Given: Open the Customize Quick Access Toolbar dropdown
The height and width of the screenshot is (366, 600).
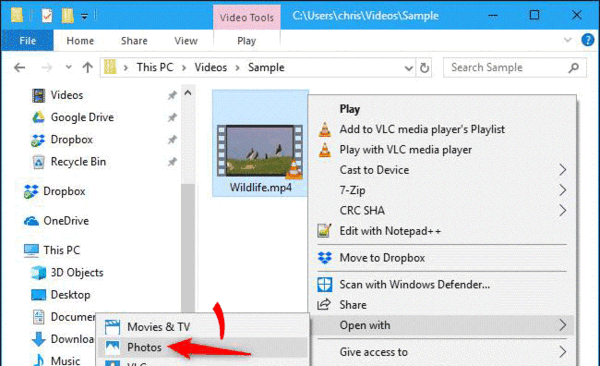Looking at the screenshot, I should coord(84,16).
